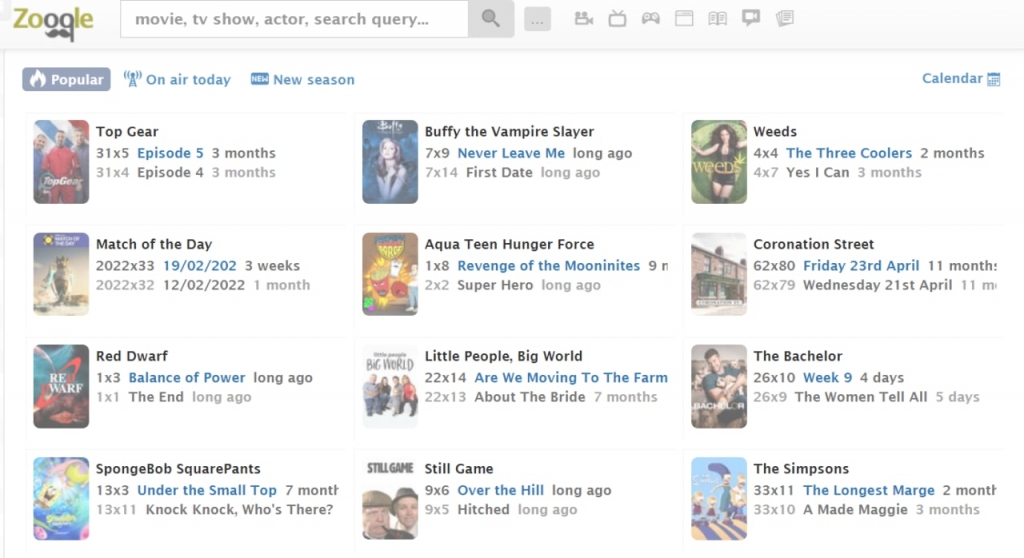Open Top Gear Episode 5 link
Image resolution: width=1024 pixels, height=558 pixels.
point(170,153)
